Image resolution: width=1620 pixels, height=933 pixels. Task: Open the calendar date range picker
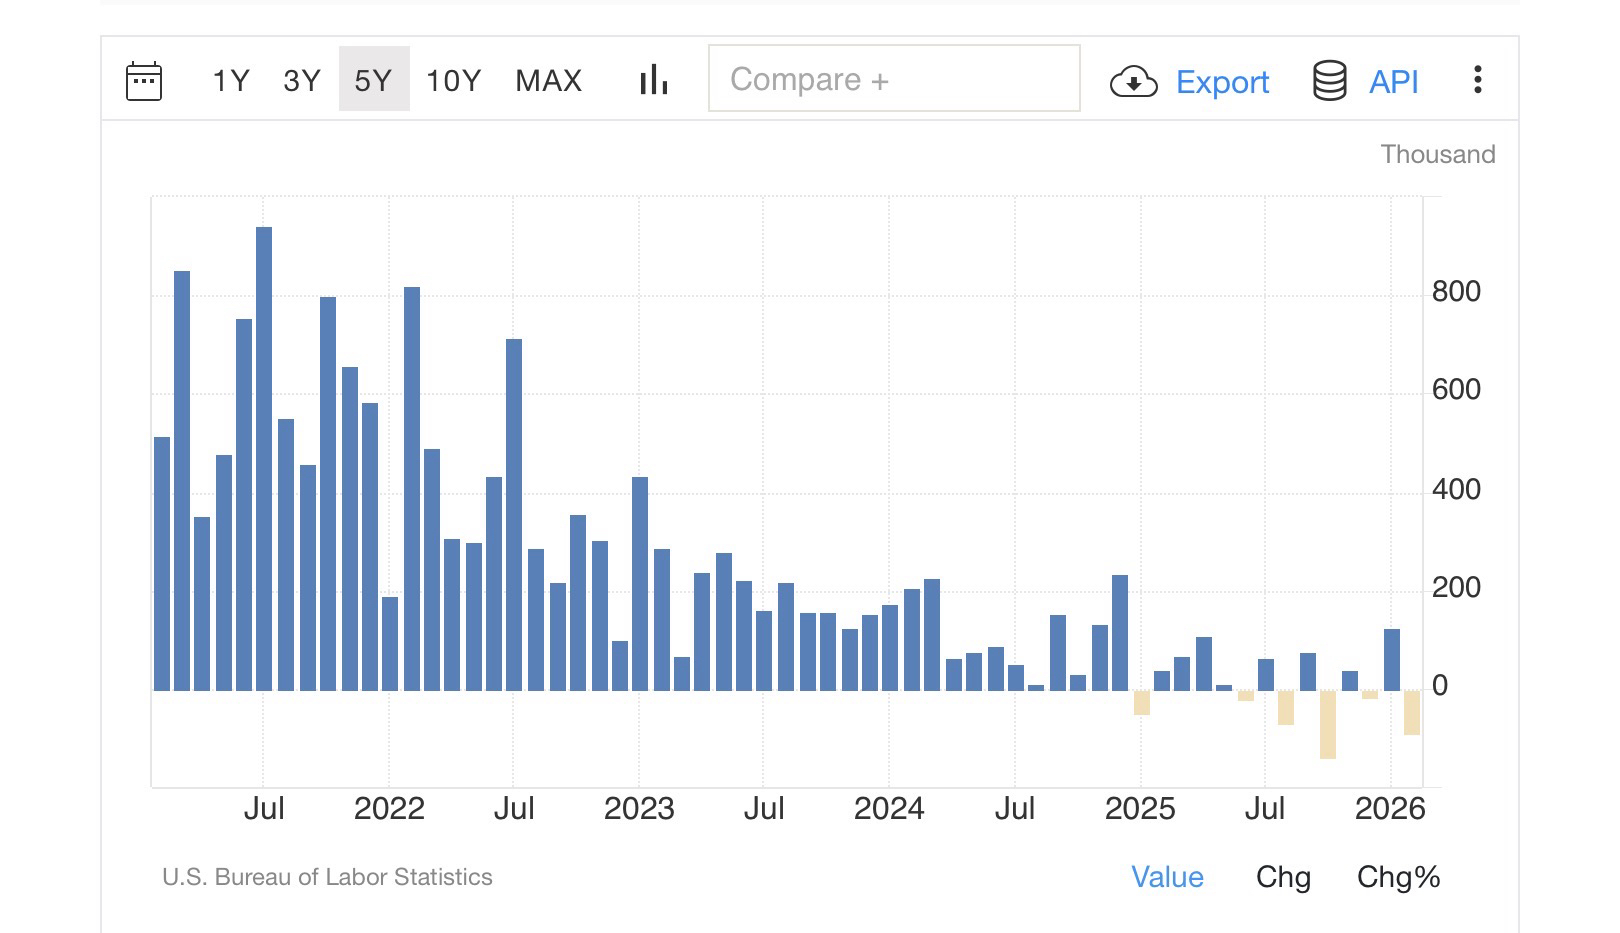144,81
